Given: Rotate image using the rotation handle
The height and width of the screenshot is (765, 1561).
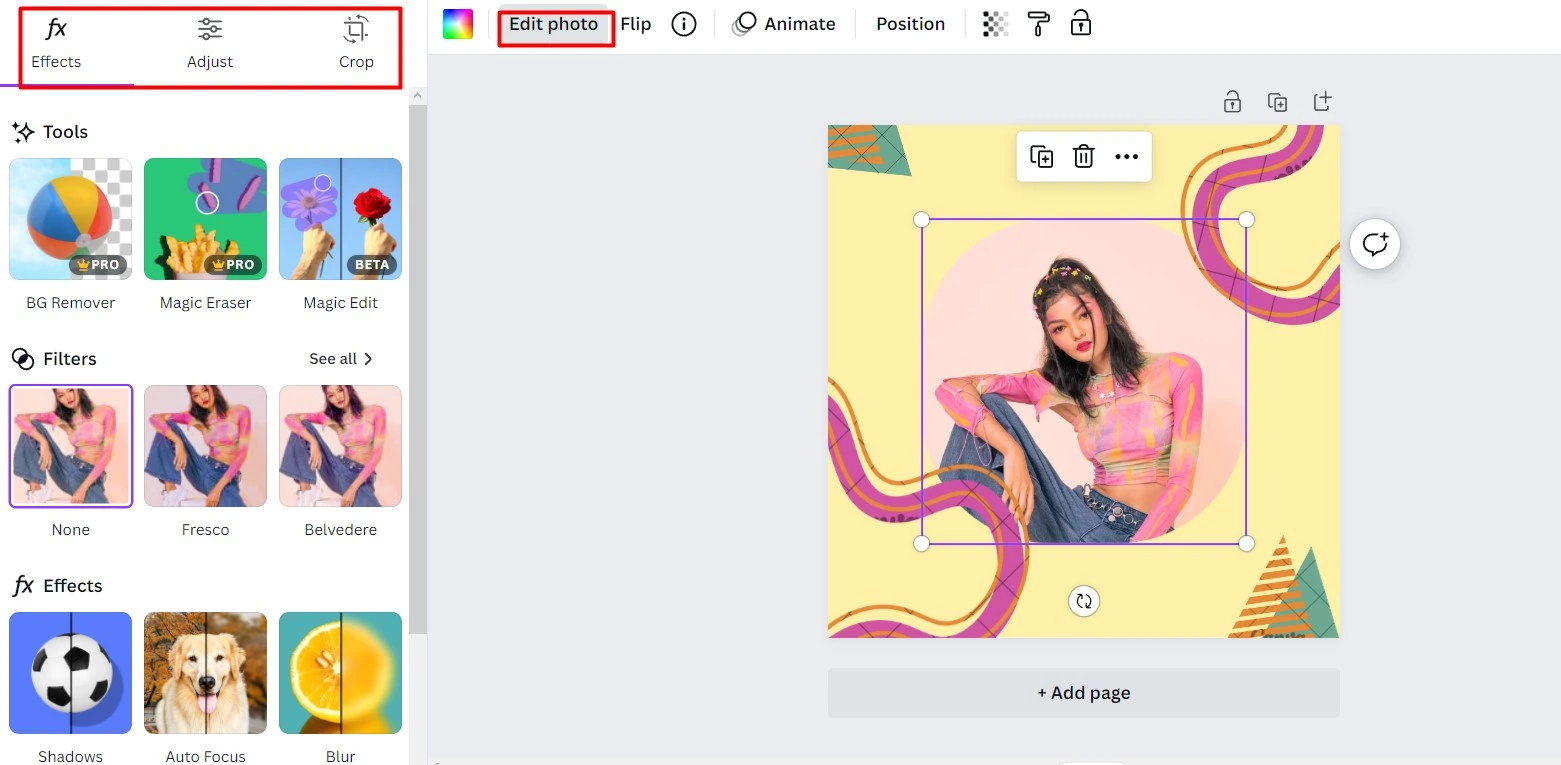Looking at the screenshot, I should click(x=1083, y=601).
